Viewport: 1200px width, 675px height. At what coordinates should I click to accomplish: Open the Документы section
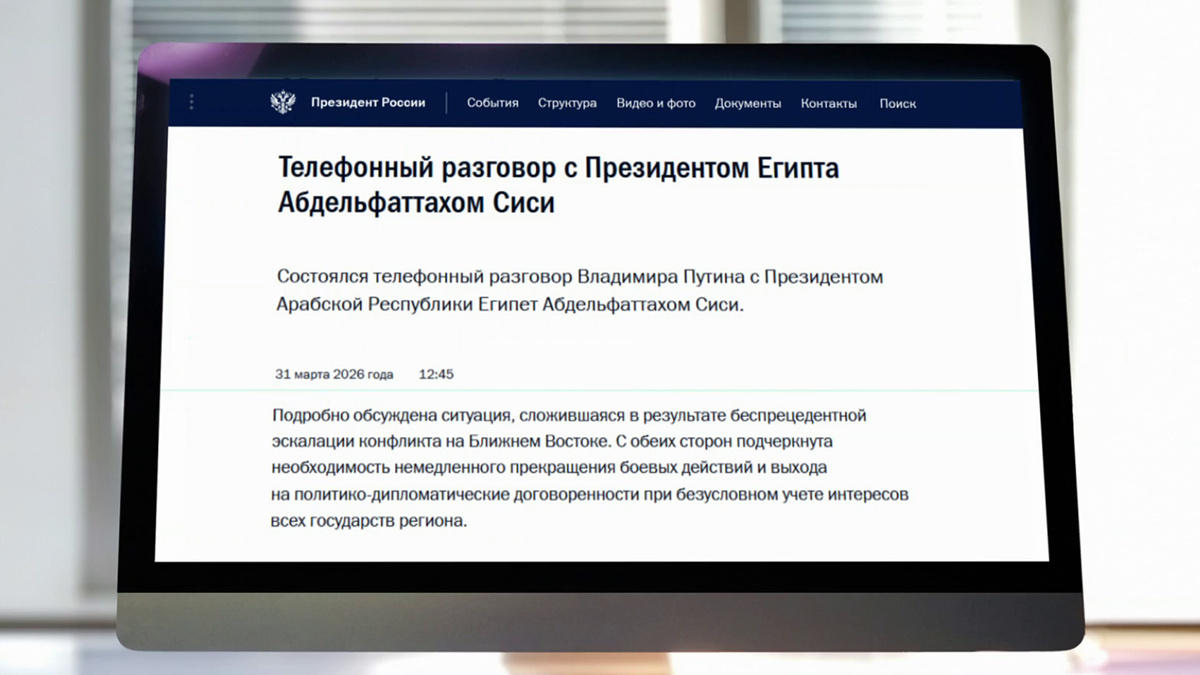click(x=747, y=102)
